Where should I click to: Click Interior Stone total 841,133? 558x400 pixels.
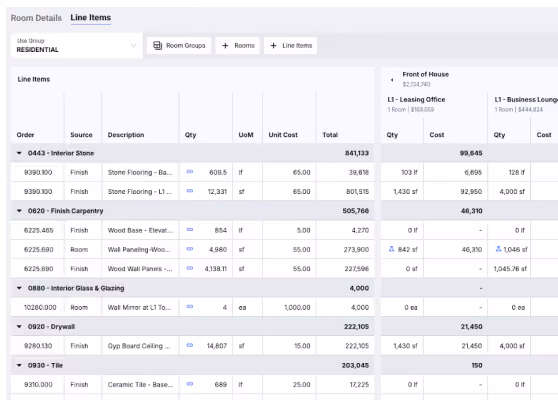tap(357, 153)
